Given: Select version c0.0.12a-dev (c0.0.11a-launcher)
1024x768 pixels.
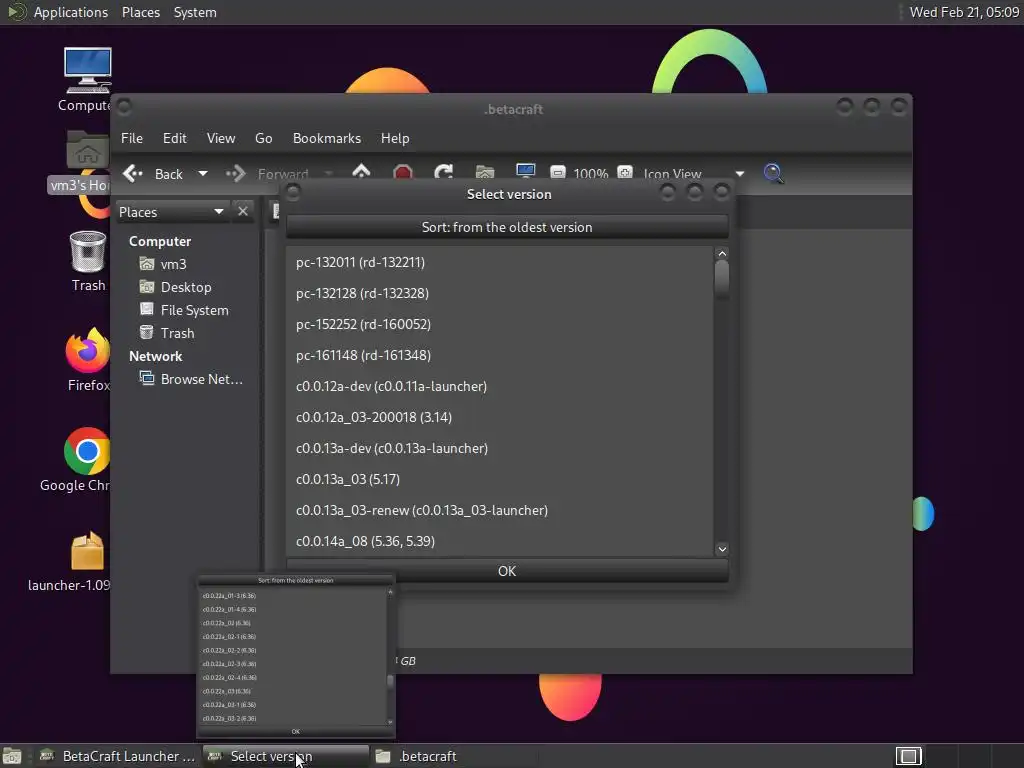Looking at the screenshot, I should [500, 387].
